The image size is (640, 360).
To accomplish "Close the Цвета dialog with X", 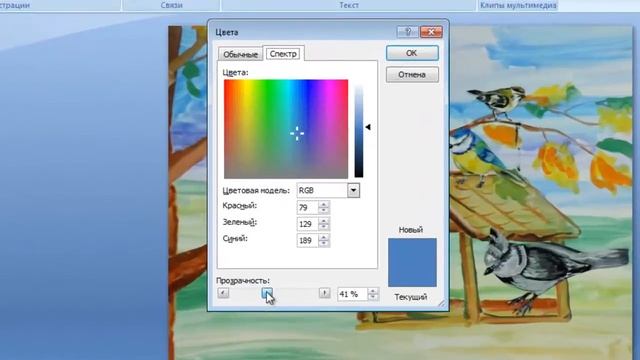I will [x=431, y=32].
